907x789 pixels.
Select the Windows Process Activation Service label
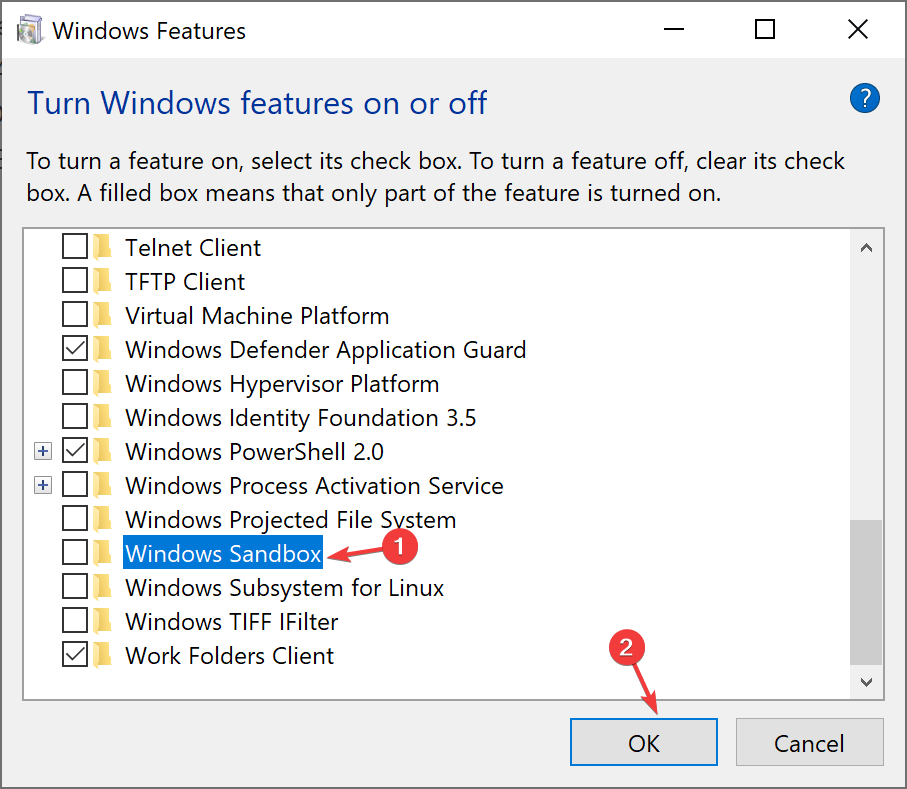(314, 486)
